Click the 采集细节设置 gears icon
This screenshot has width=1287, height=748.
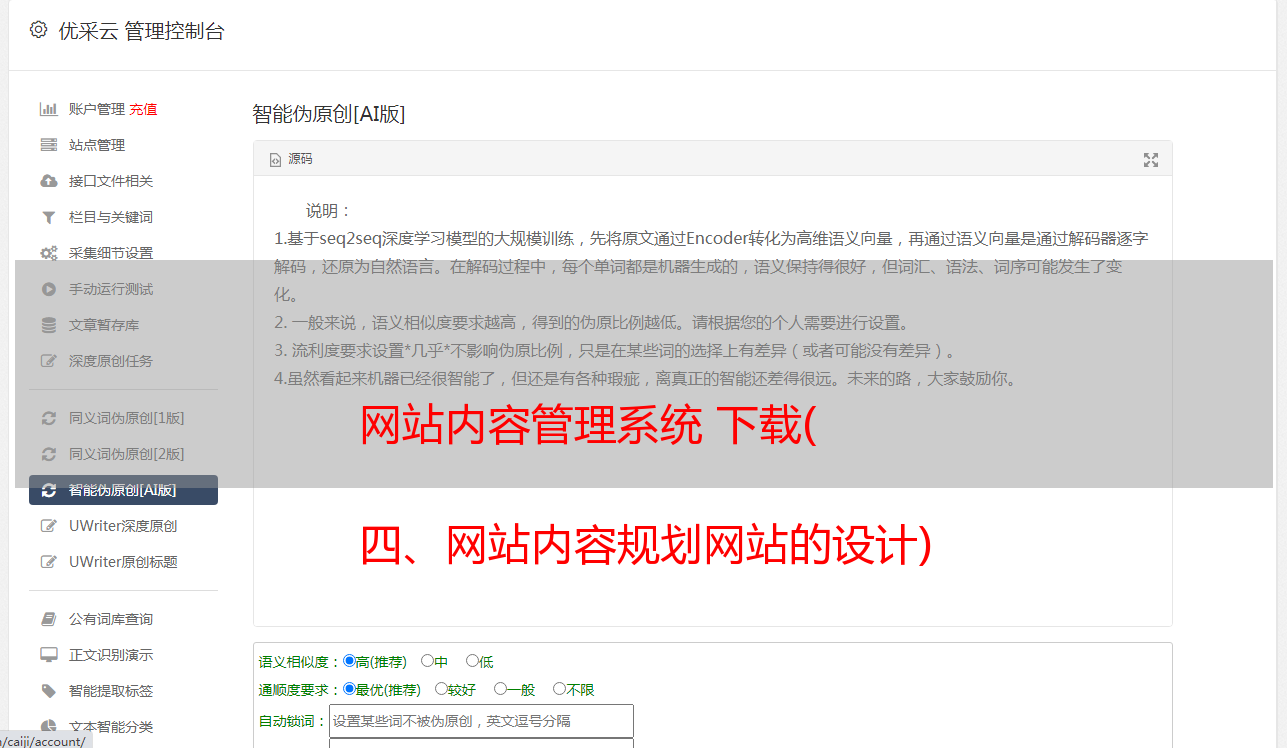coord(48,253)
